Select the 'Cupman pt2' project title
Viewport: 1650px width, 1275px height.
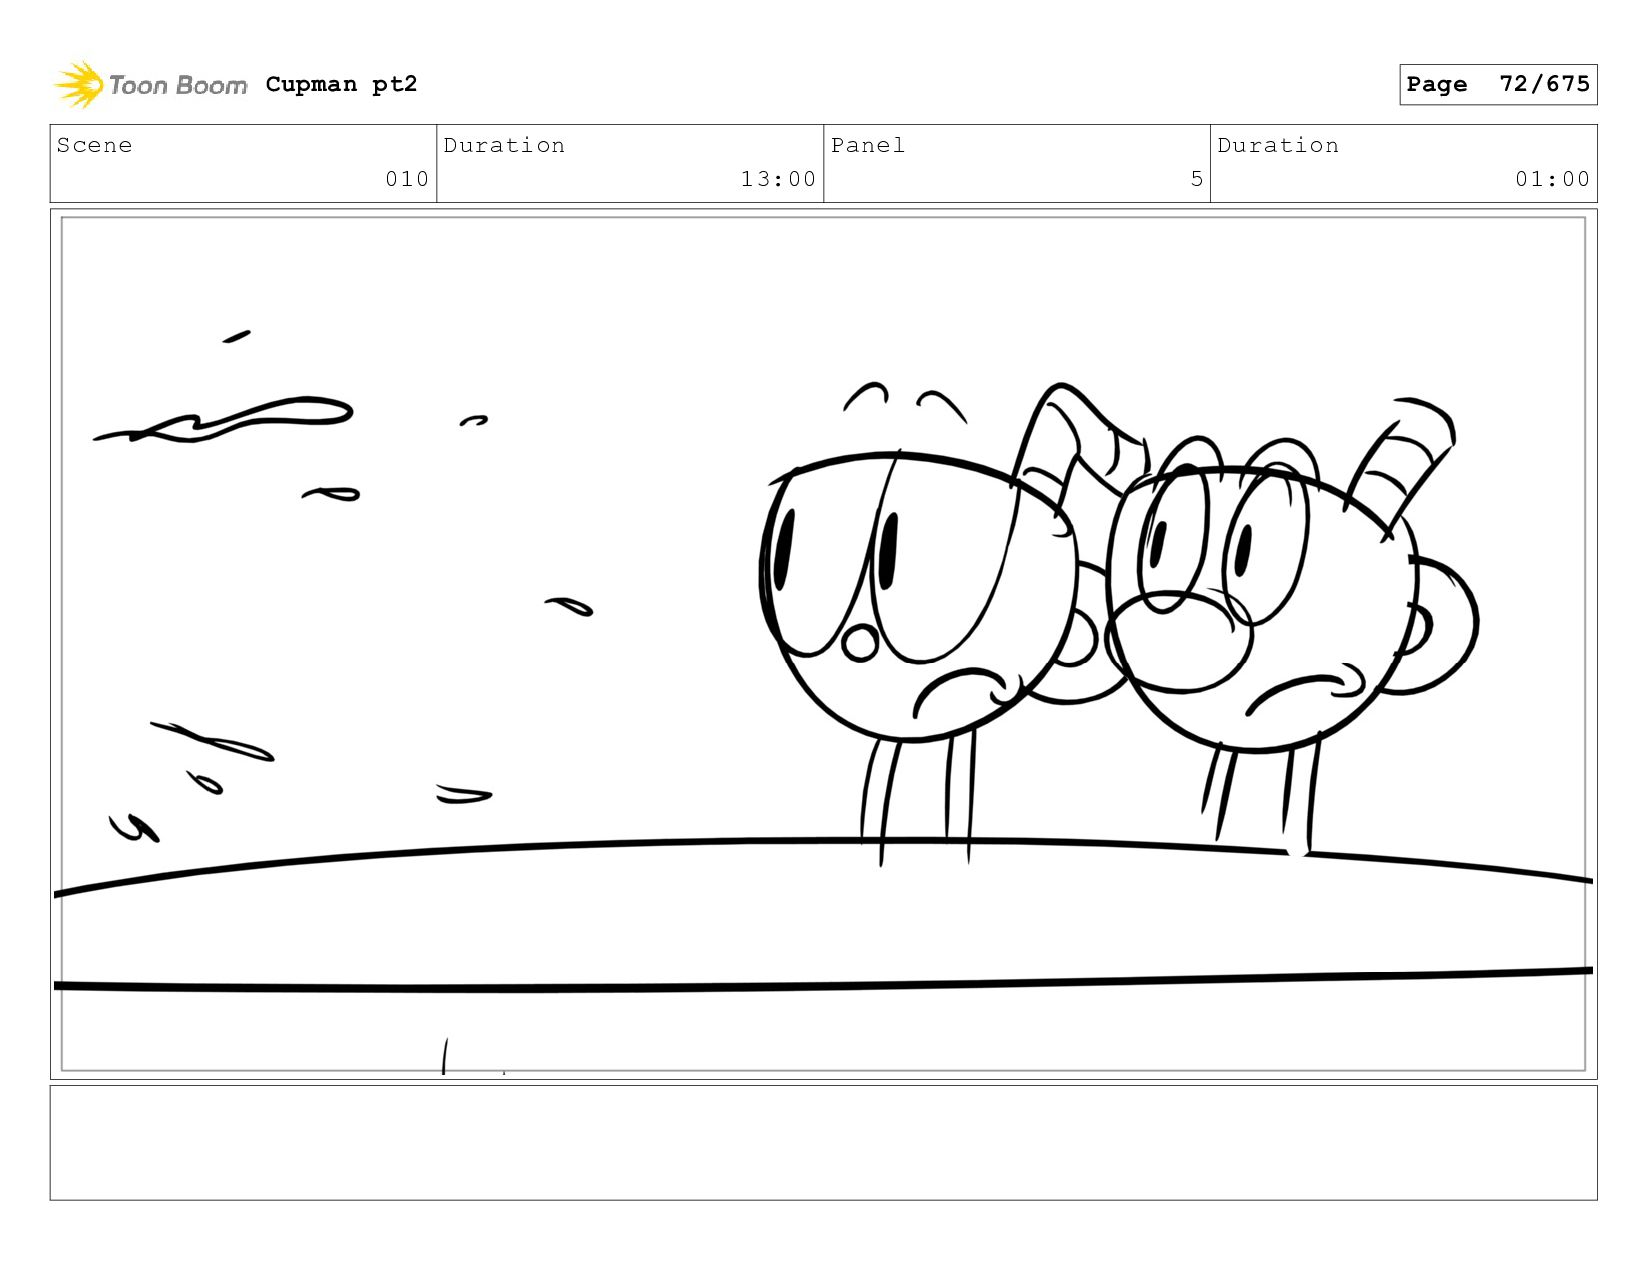341,84
